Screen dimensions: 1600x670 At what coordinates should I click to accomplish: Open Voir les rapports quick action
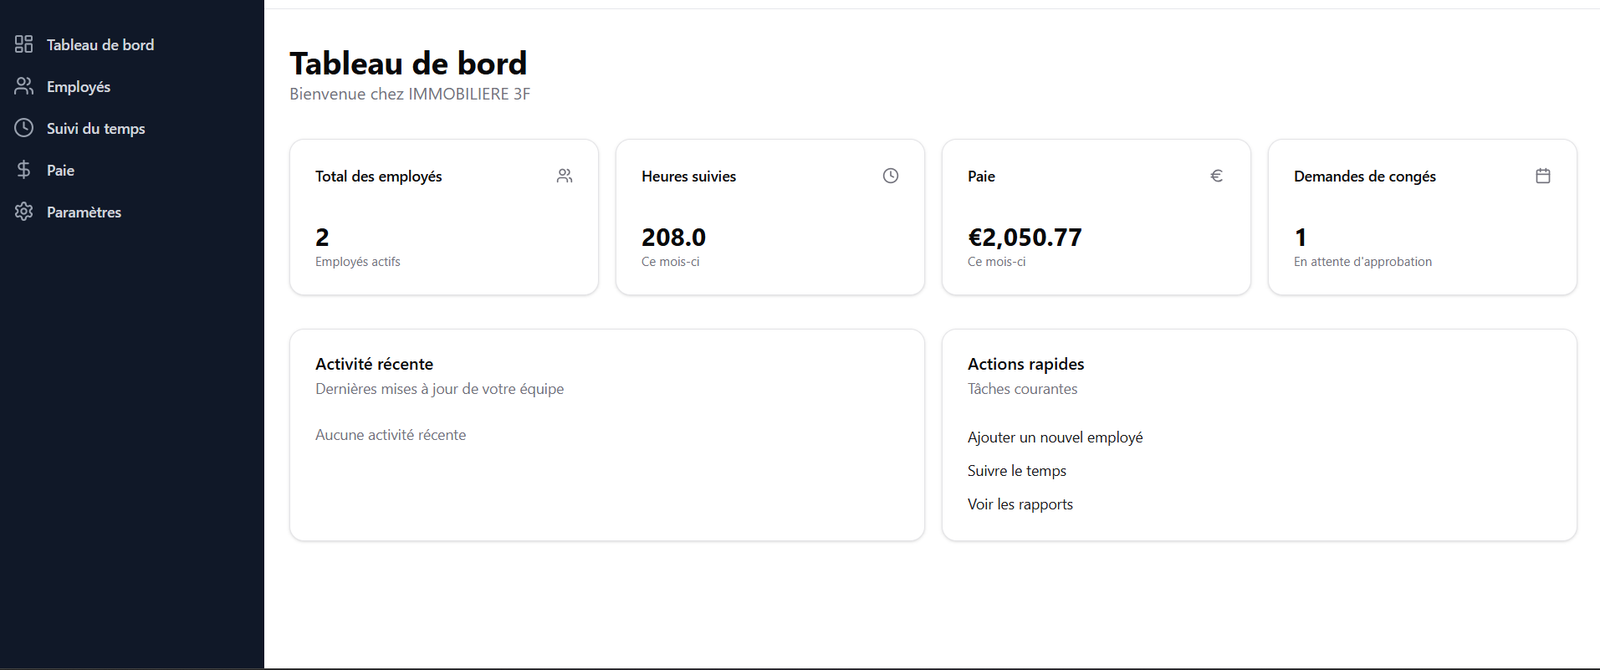click(x=1020, y=505)
